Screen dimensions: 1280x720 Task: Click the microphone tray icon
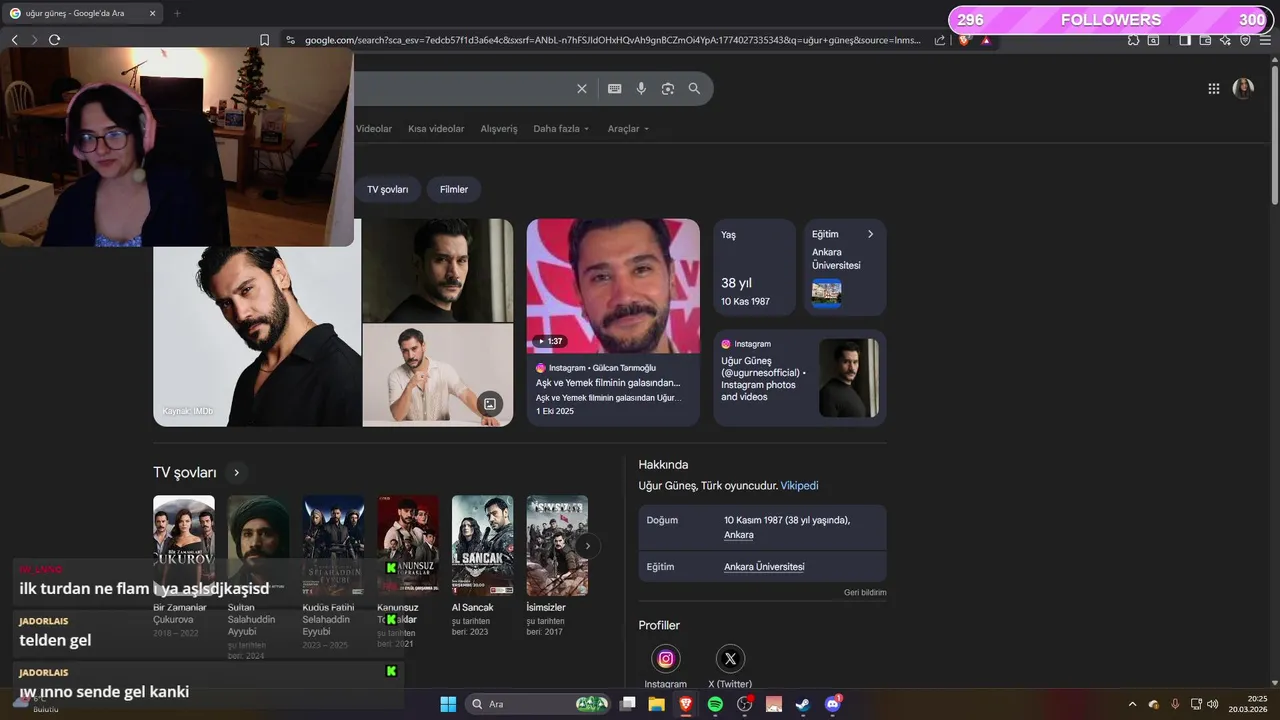[x=1175, y=704]
